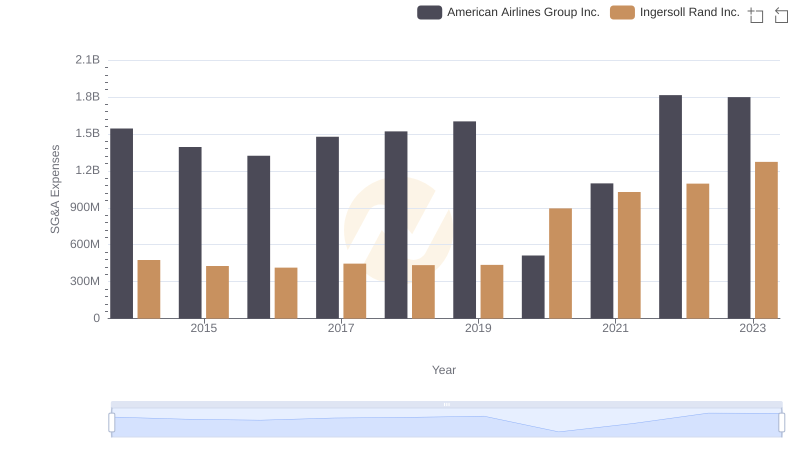Image resolution: width=800 pixels, height=461 pixels.
Task: Click the 2017 Ingersoll Rand tan bar
Action: [x=355, y=291]
